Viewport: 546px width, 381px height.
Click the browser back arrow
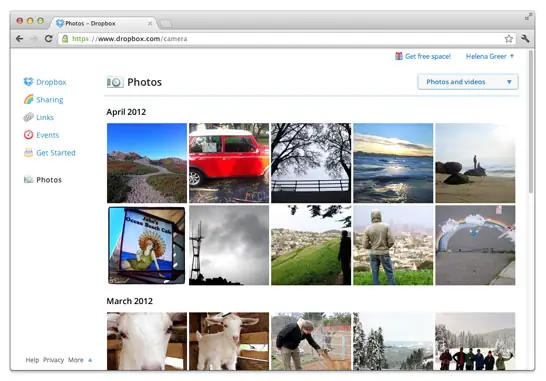(x=20, y=39)
